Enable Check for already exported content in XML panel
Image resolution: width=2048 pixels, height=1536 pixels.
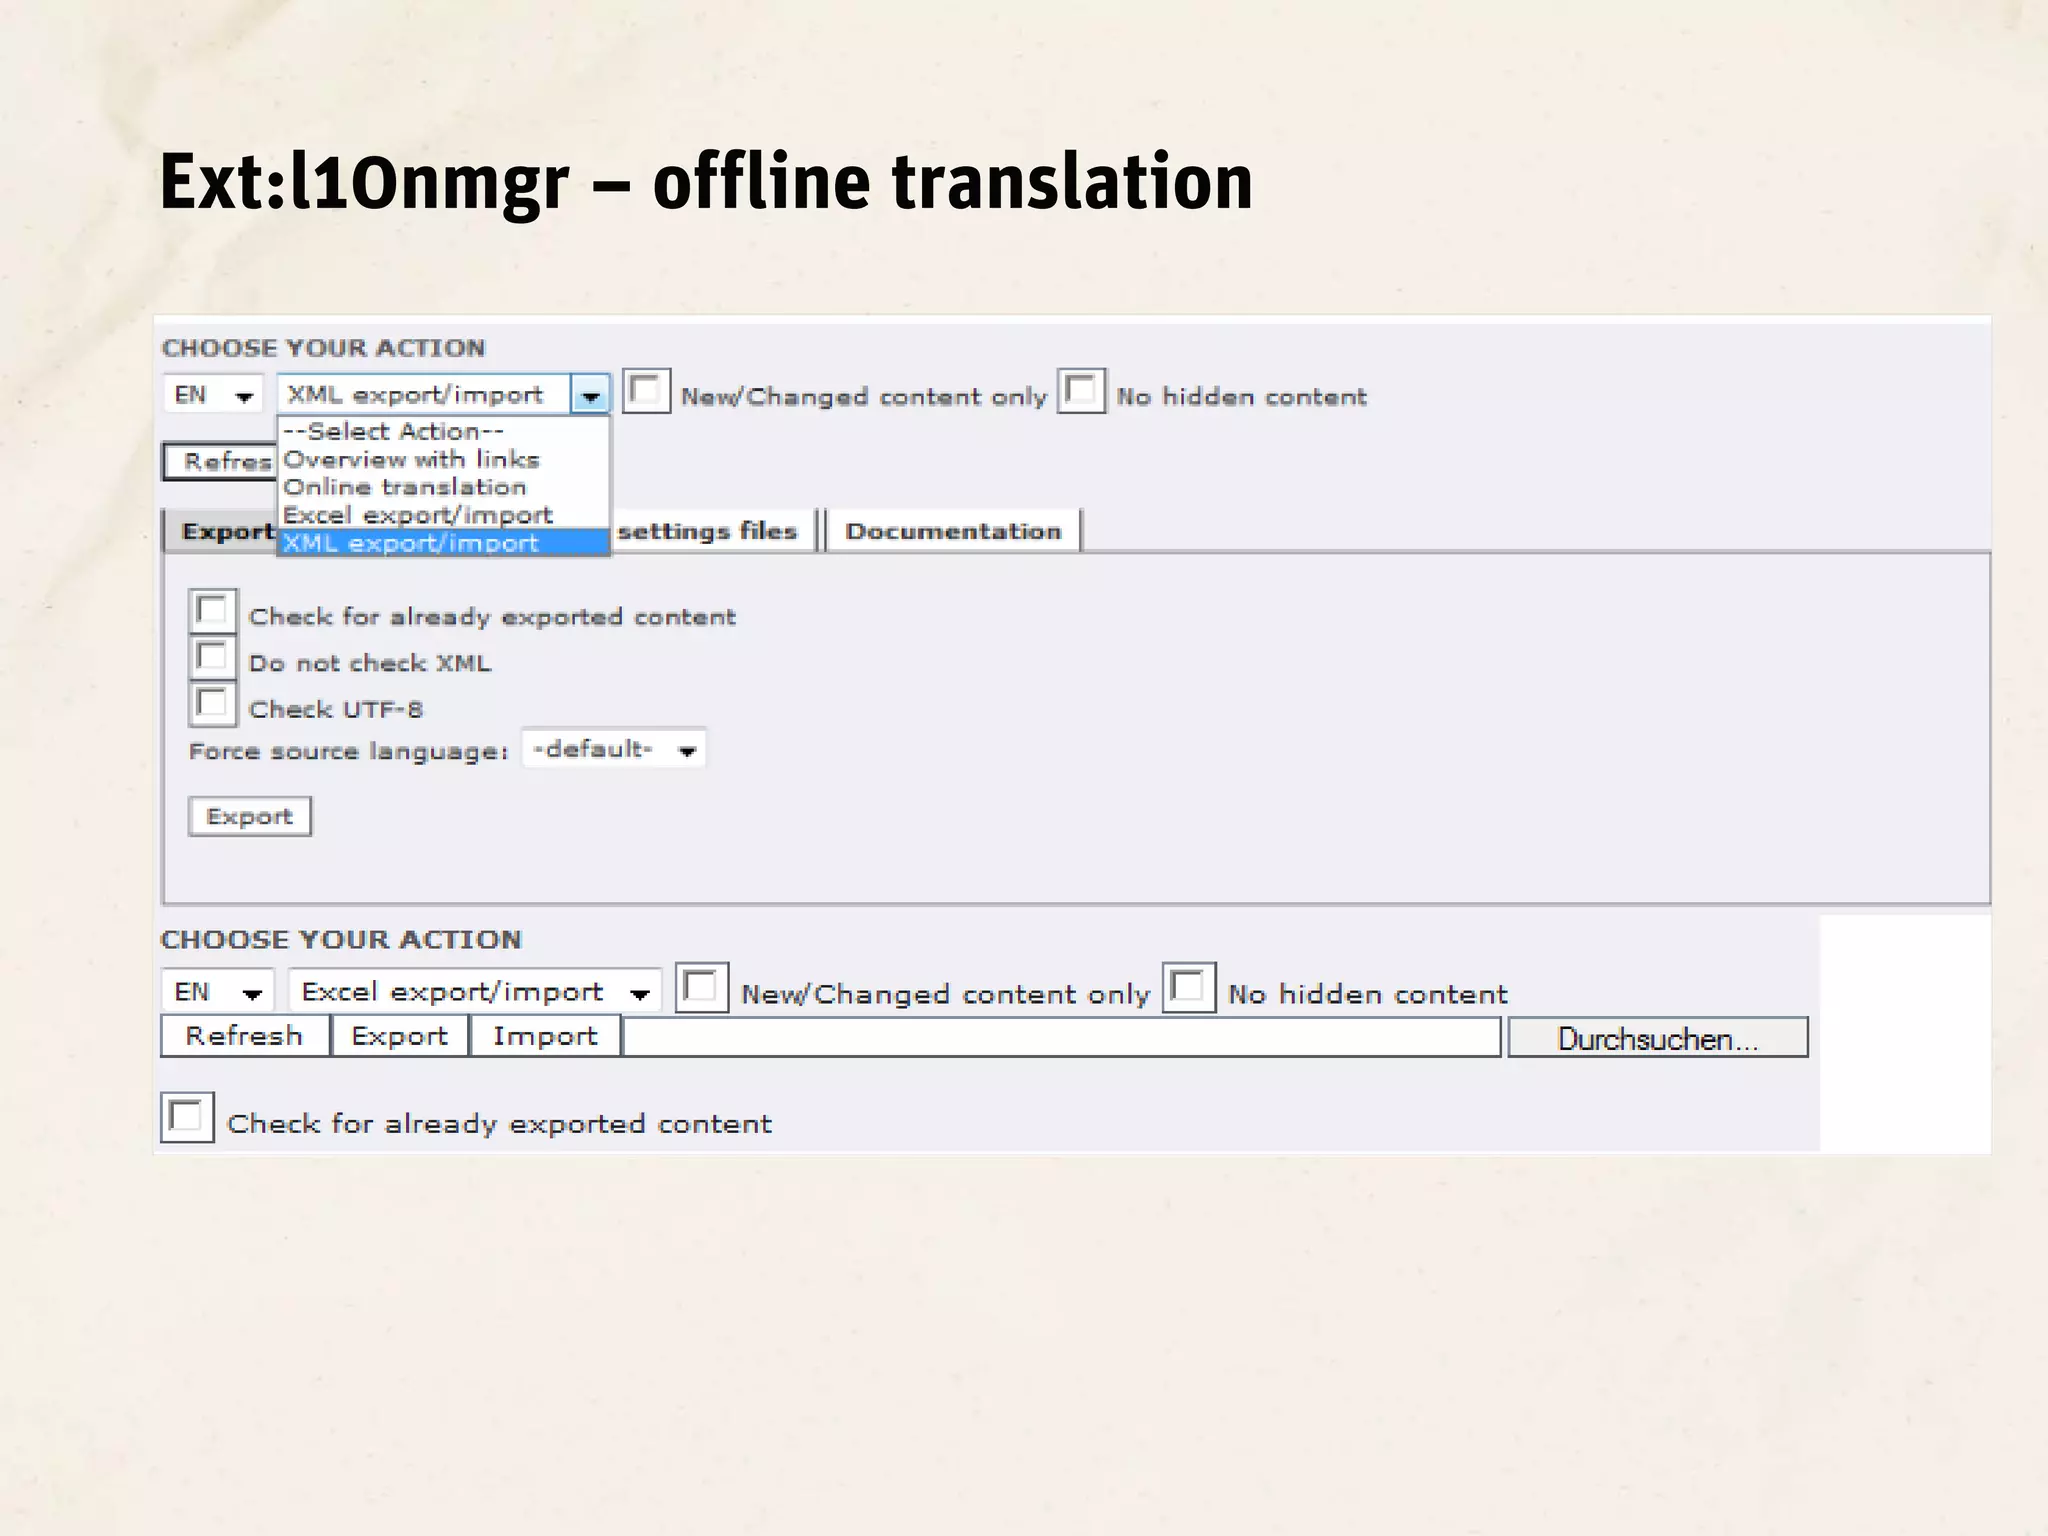[212, 611]
